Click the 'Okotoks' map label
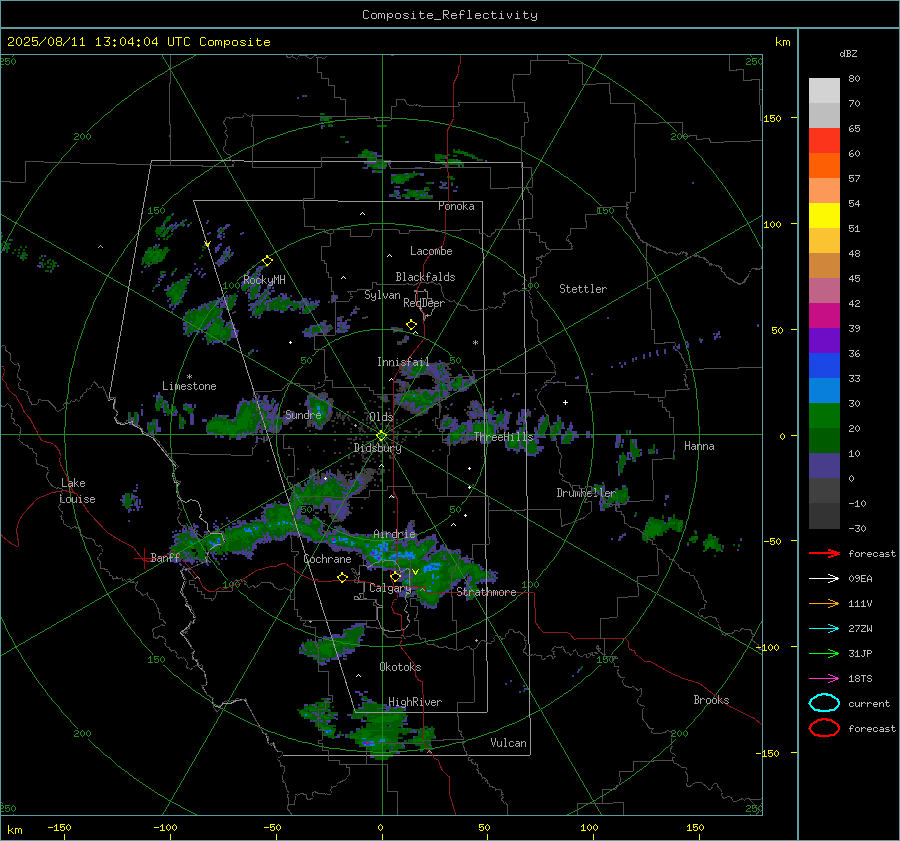900x841 pixels. click(400, 667)
